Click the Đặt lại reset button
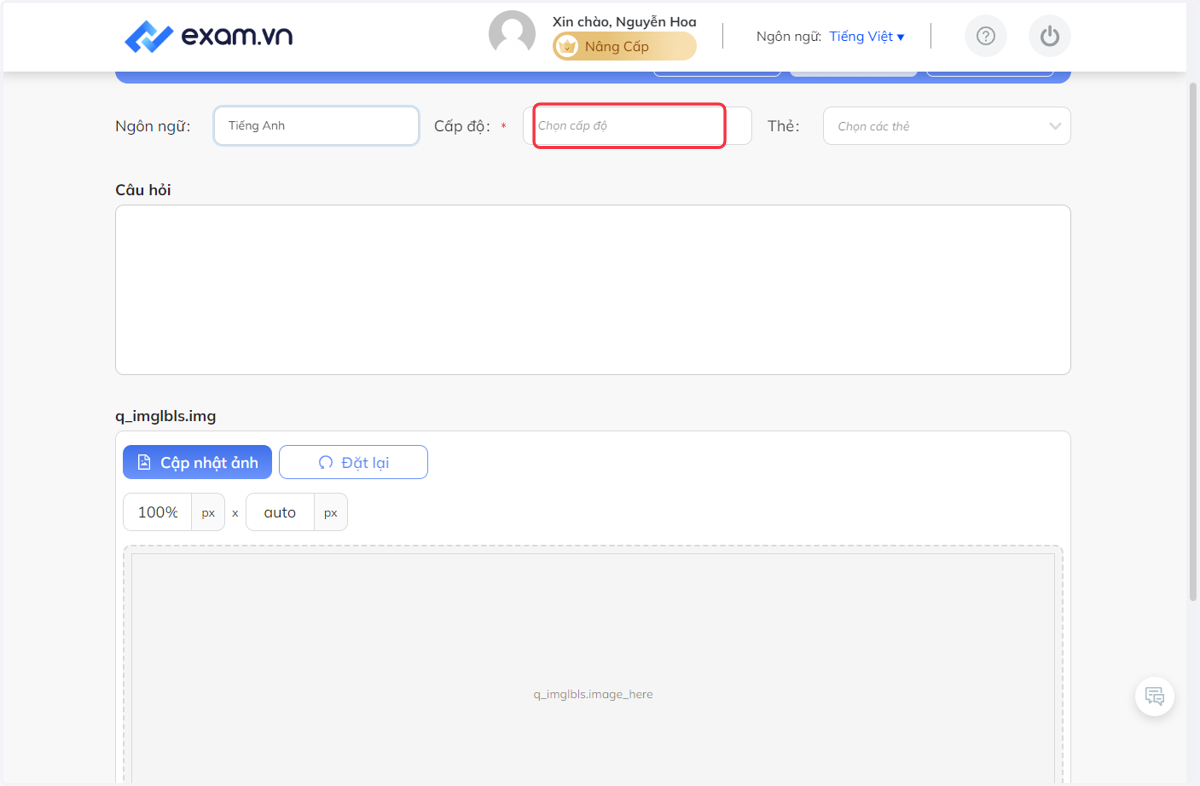Screen dimensions: 1200x786 [x=353, y=462]
